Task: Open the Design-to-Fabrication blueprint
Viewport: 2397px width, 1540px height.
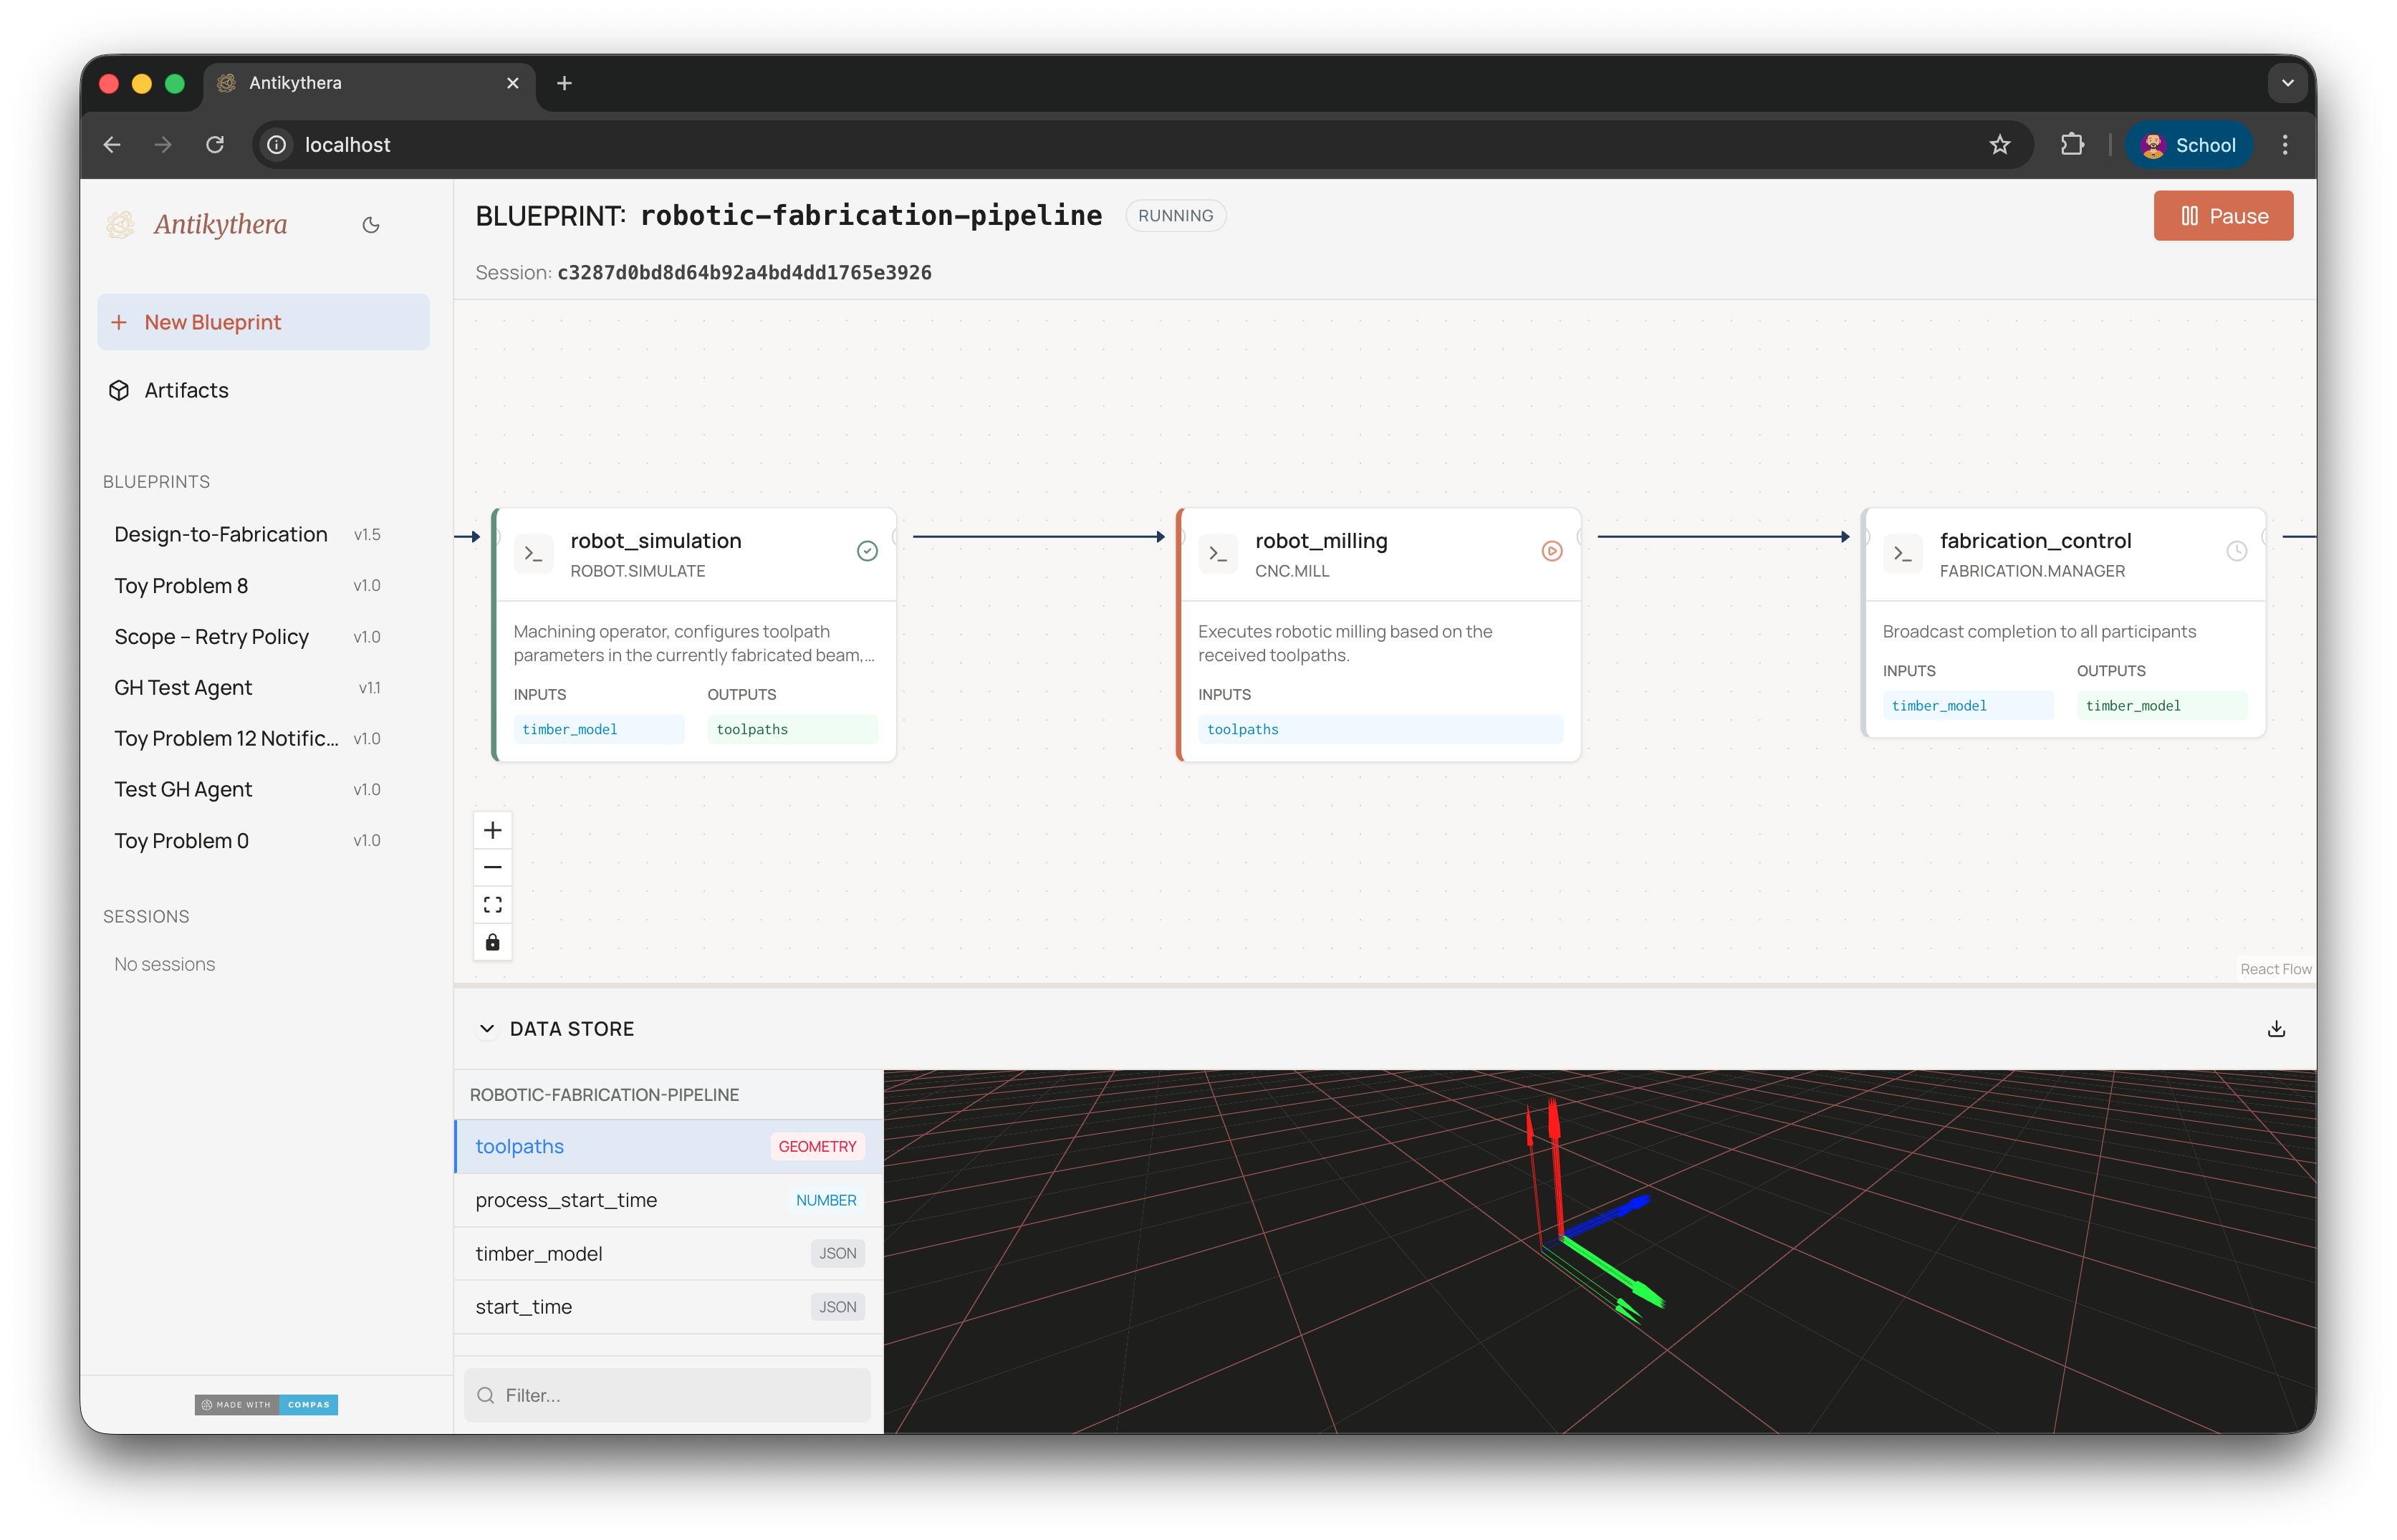Action: (x=221, y=534)
